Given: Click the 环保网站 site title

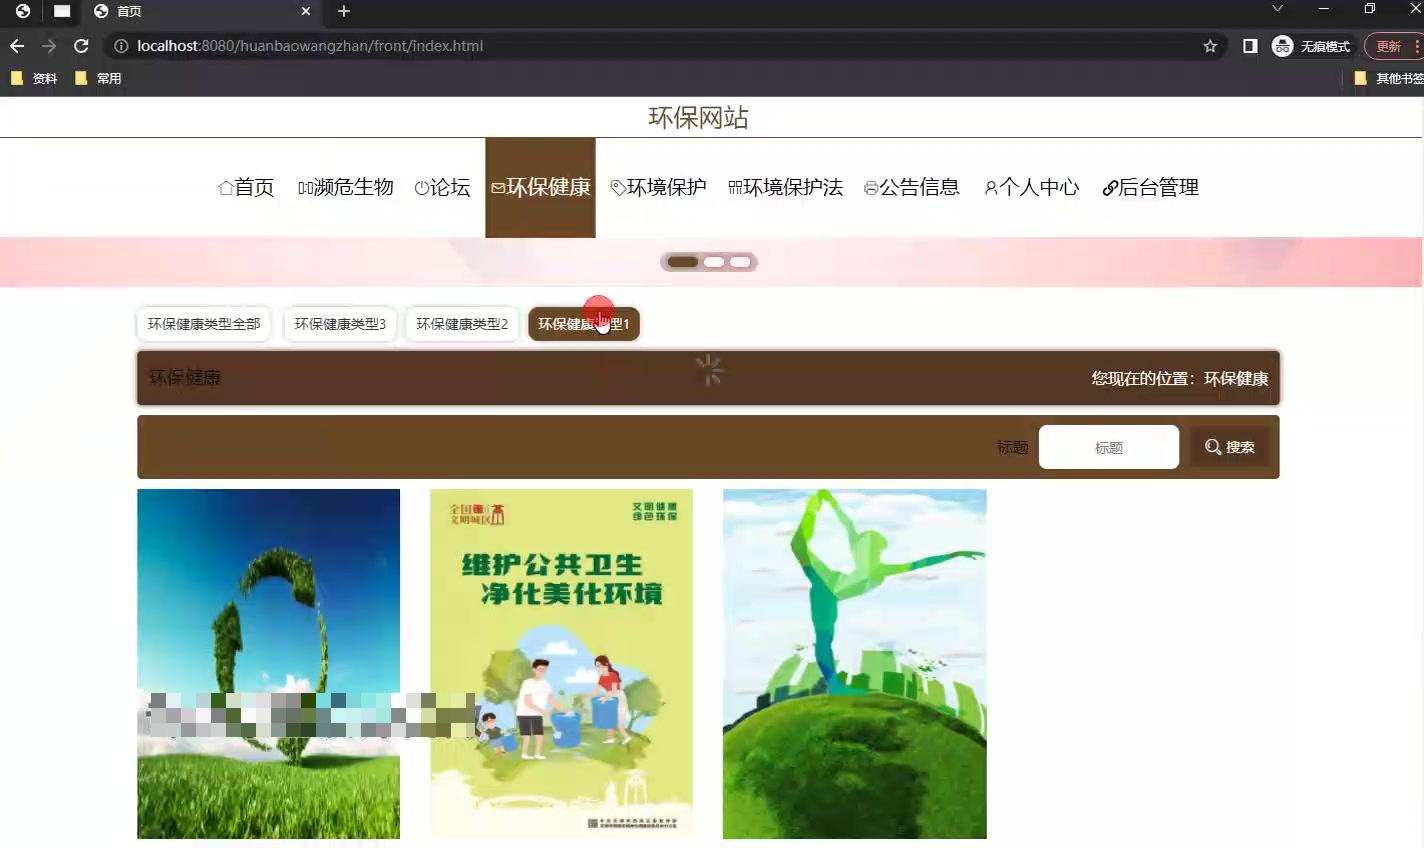Looking at the screenshot, I should 698,118.
